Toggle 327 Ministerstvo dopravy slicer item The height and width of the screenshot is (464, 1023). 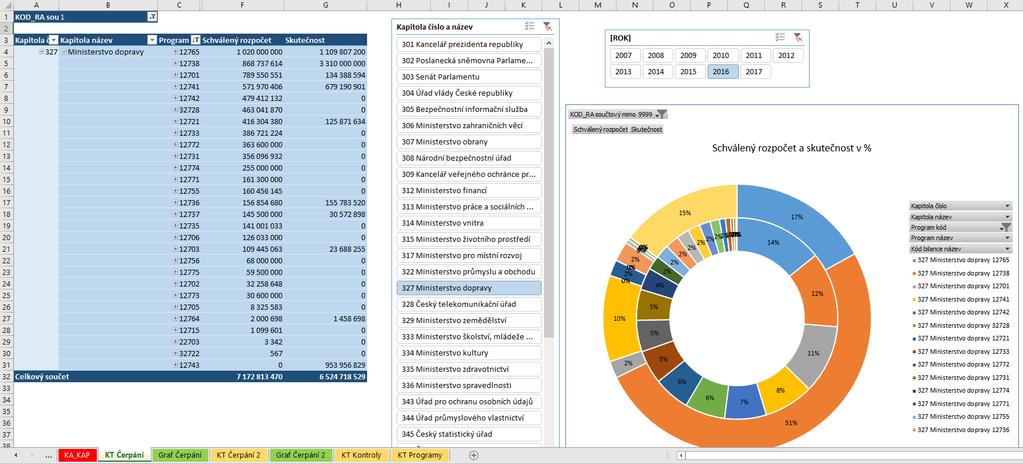coord(469,288)
